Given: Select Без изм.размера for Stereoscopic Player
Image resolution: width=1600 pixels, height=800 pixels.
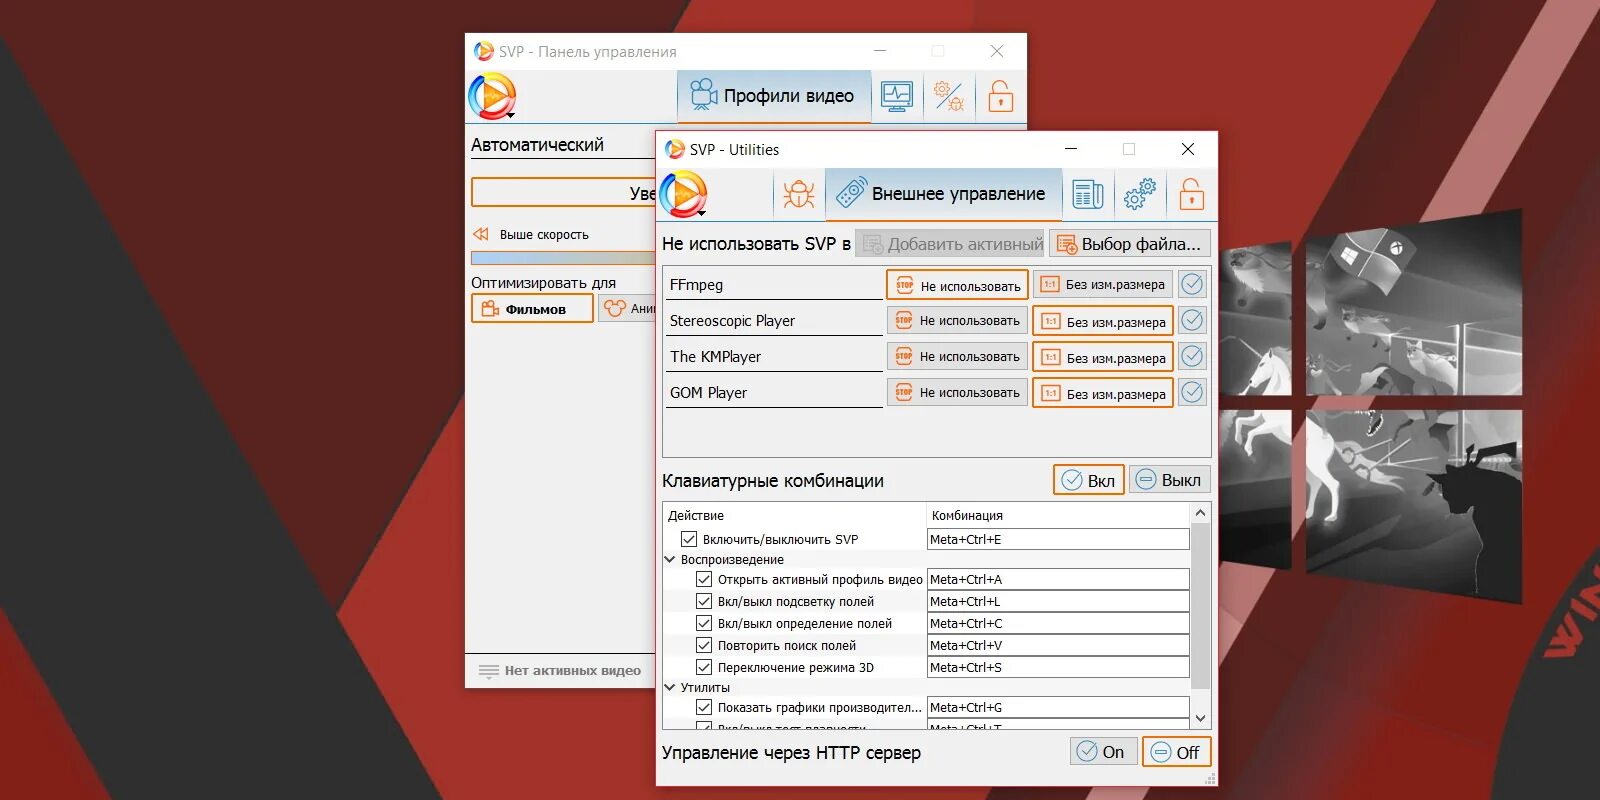Looking at the screenshot, I should [x=1103, y=322].
